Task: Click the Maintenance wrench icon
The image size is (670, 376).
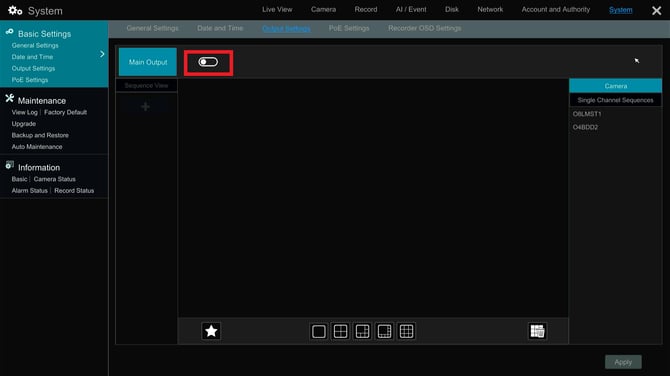Action: click(x=9, y=98)
